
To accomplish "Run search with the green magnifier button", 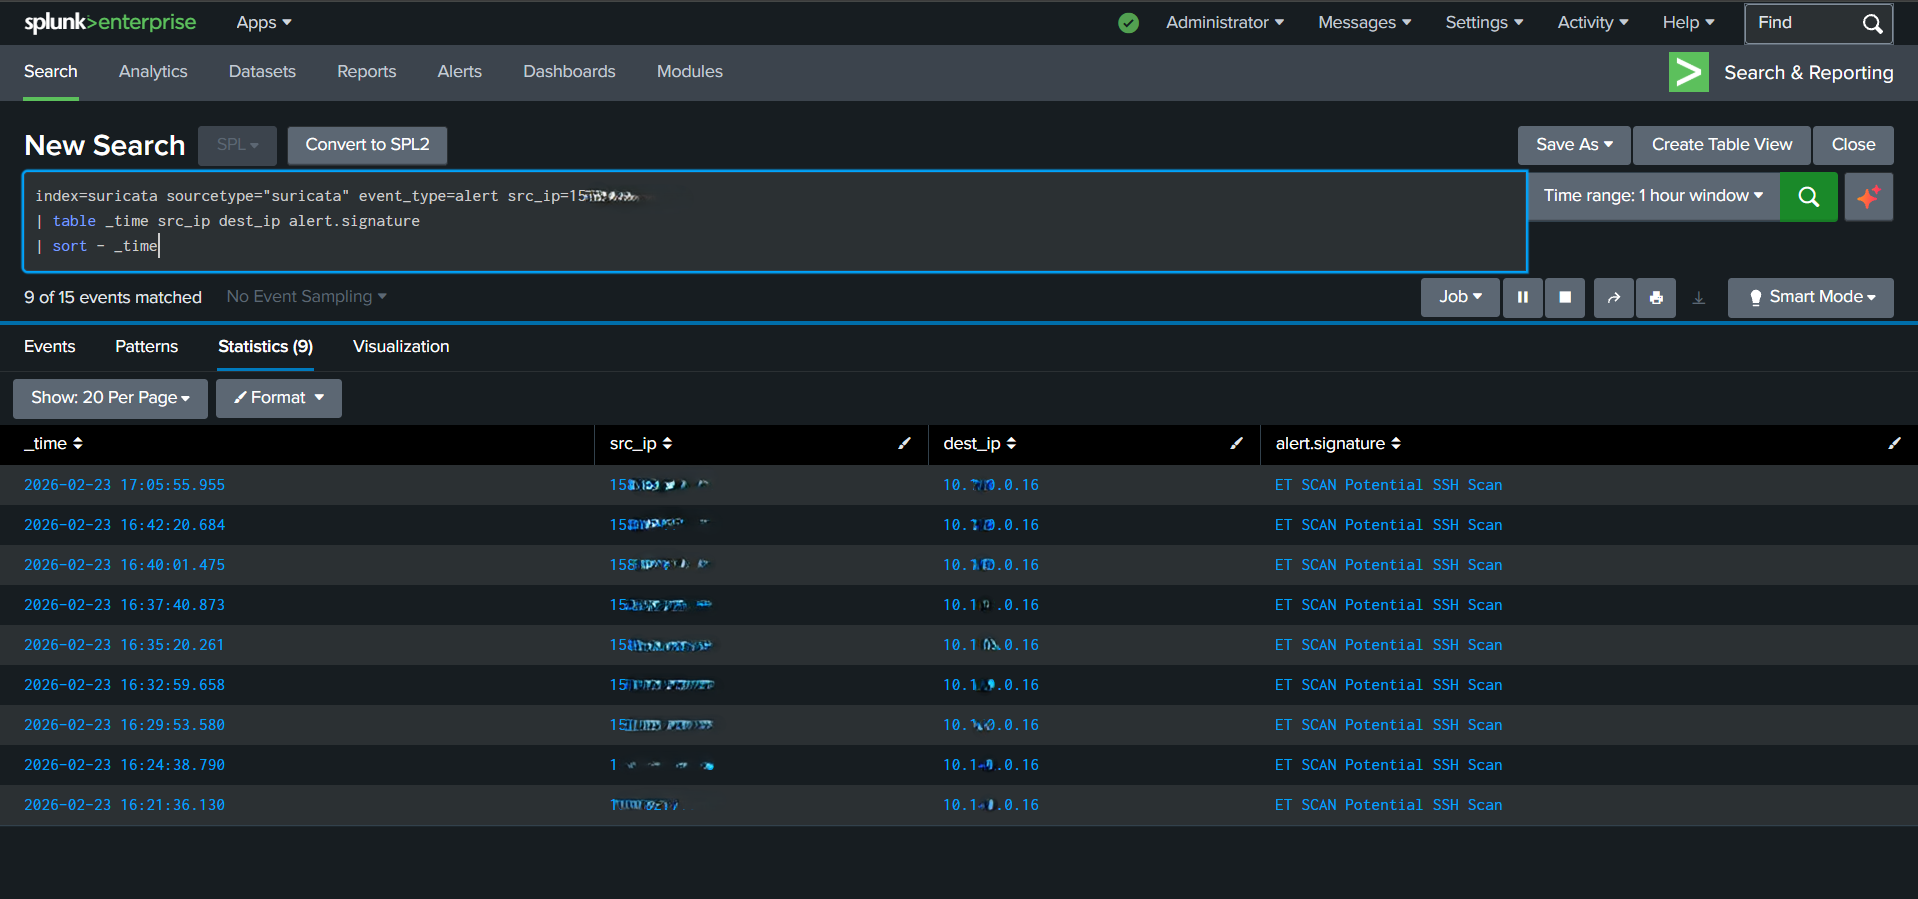I will pos(1808,196).
